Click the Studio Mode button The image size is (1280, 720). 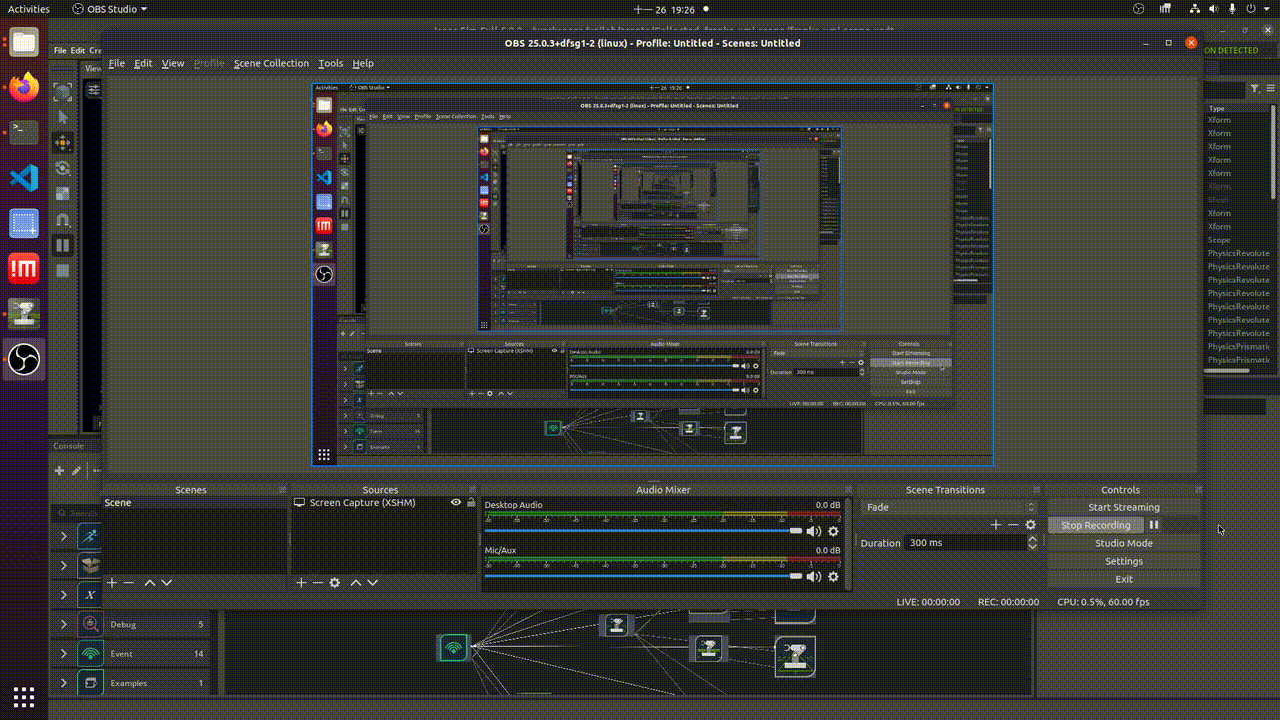coord(1123,543)
